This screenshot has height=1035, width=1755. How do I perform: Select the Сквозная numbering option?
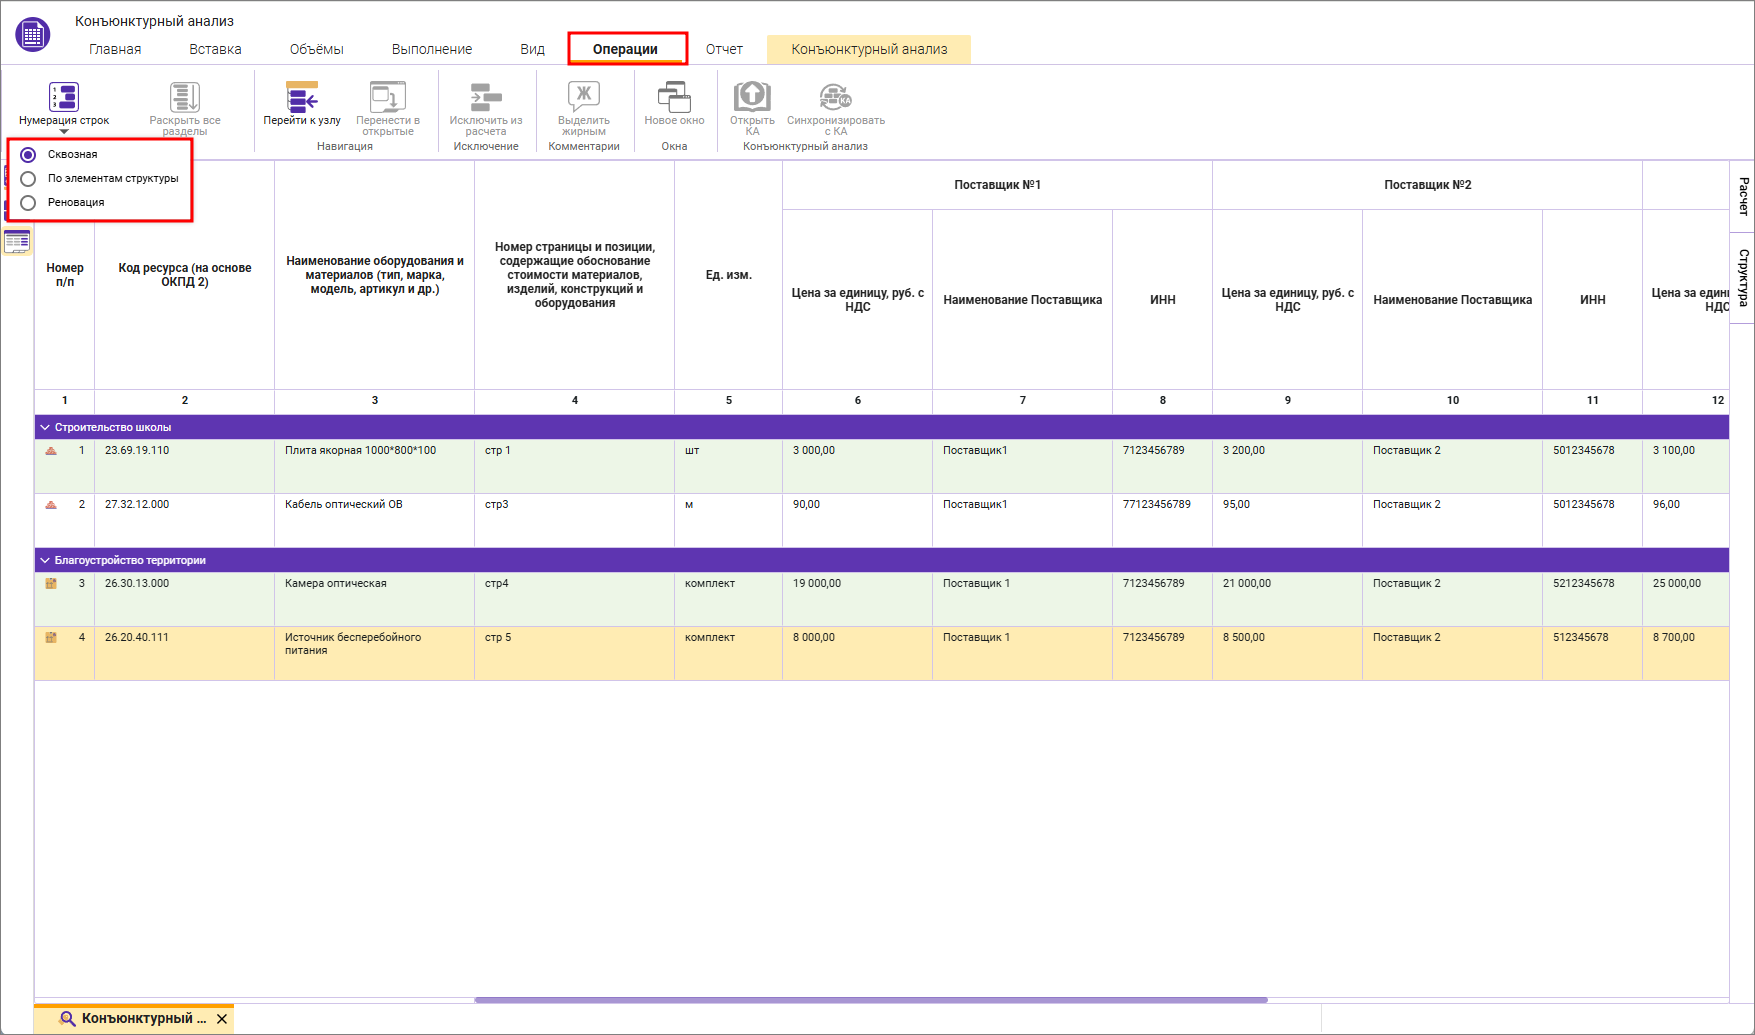pyautogui.click(x=28, y=155)
